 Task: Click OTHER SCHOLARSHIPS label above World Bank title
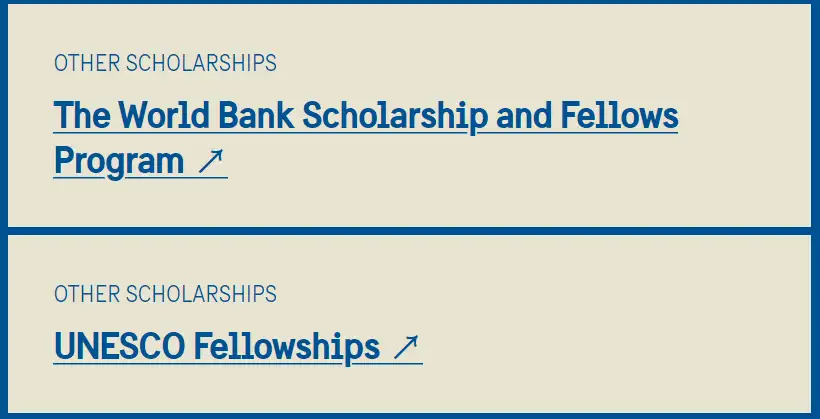click(165, 63)
